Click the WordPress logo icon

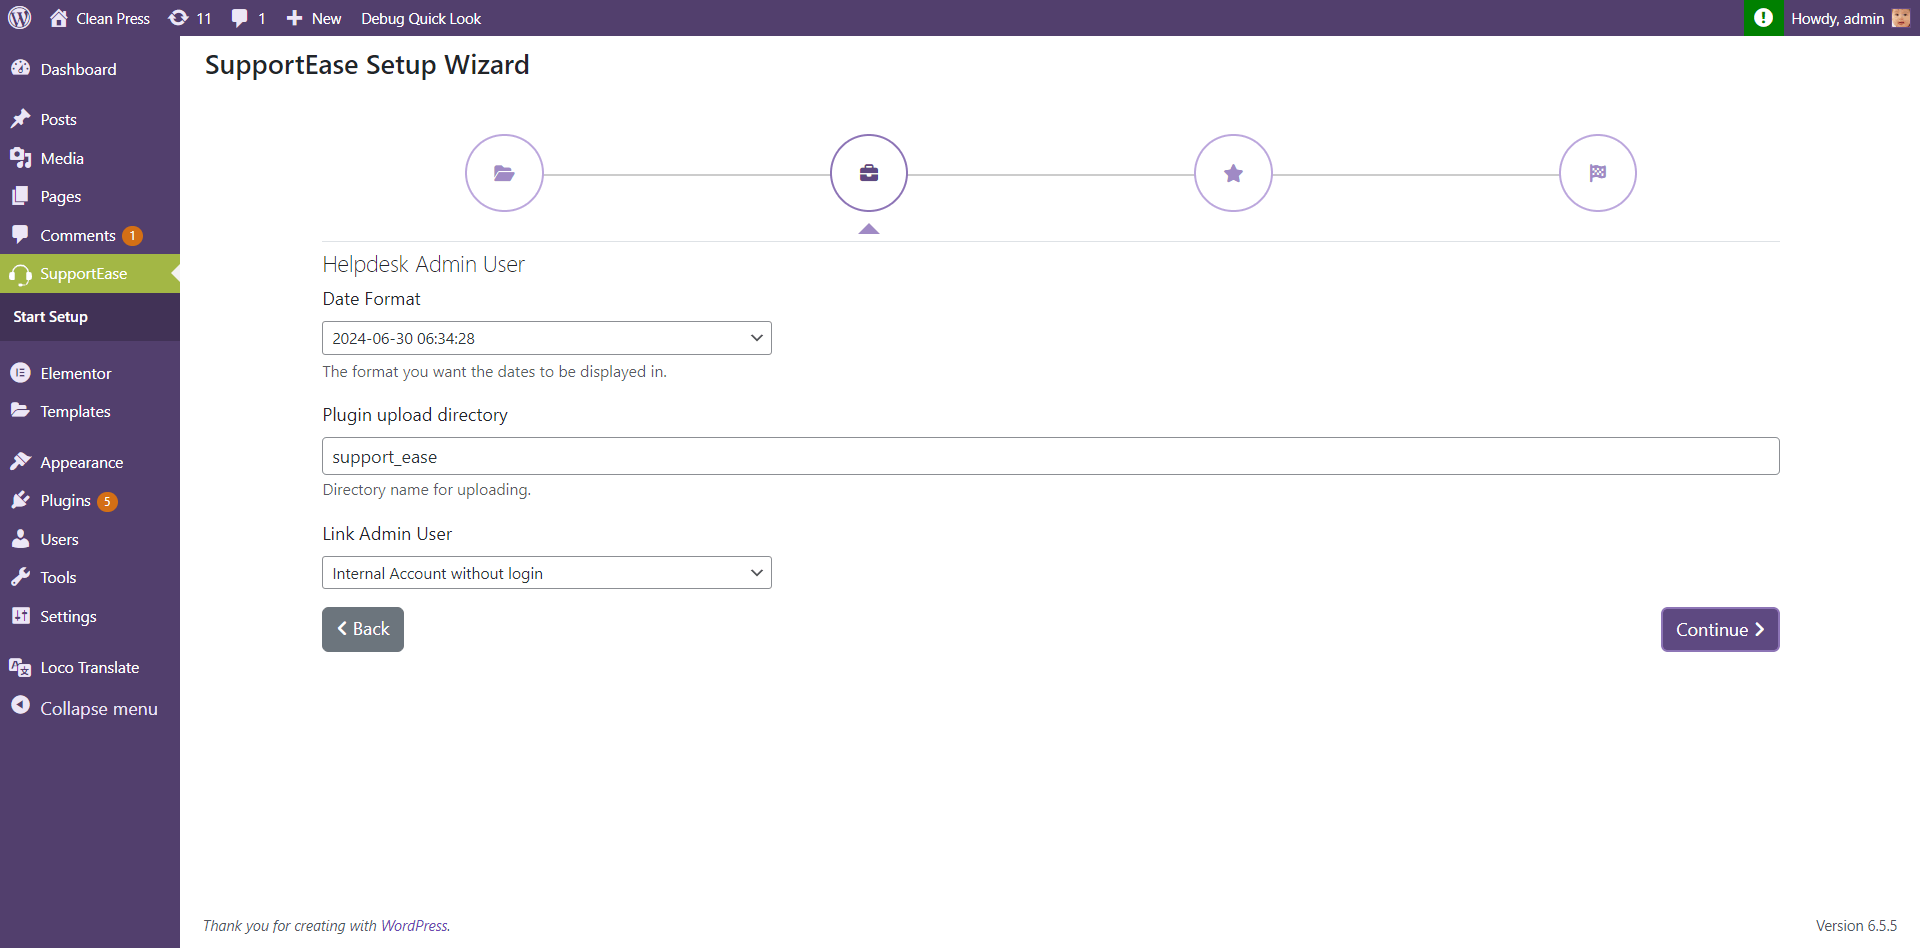click(20, 18)
